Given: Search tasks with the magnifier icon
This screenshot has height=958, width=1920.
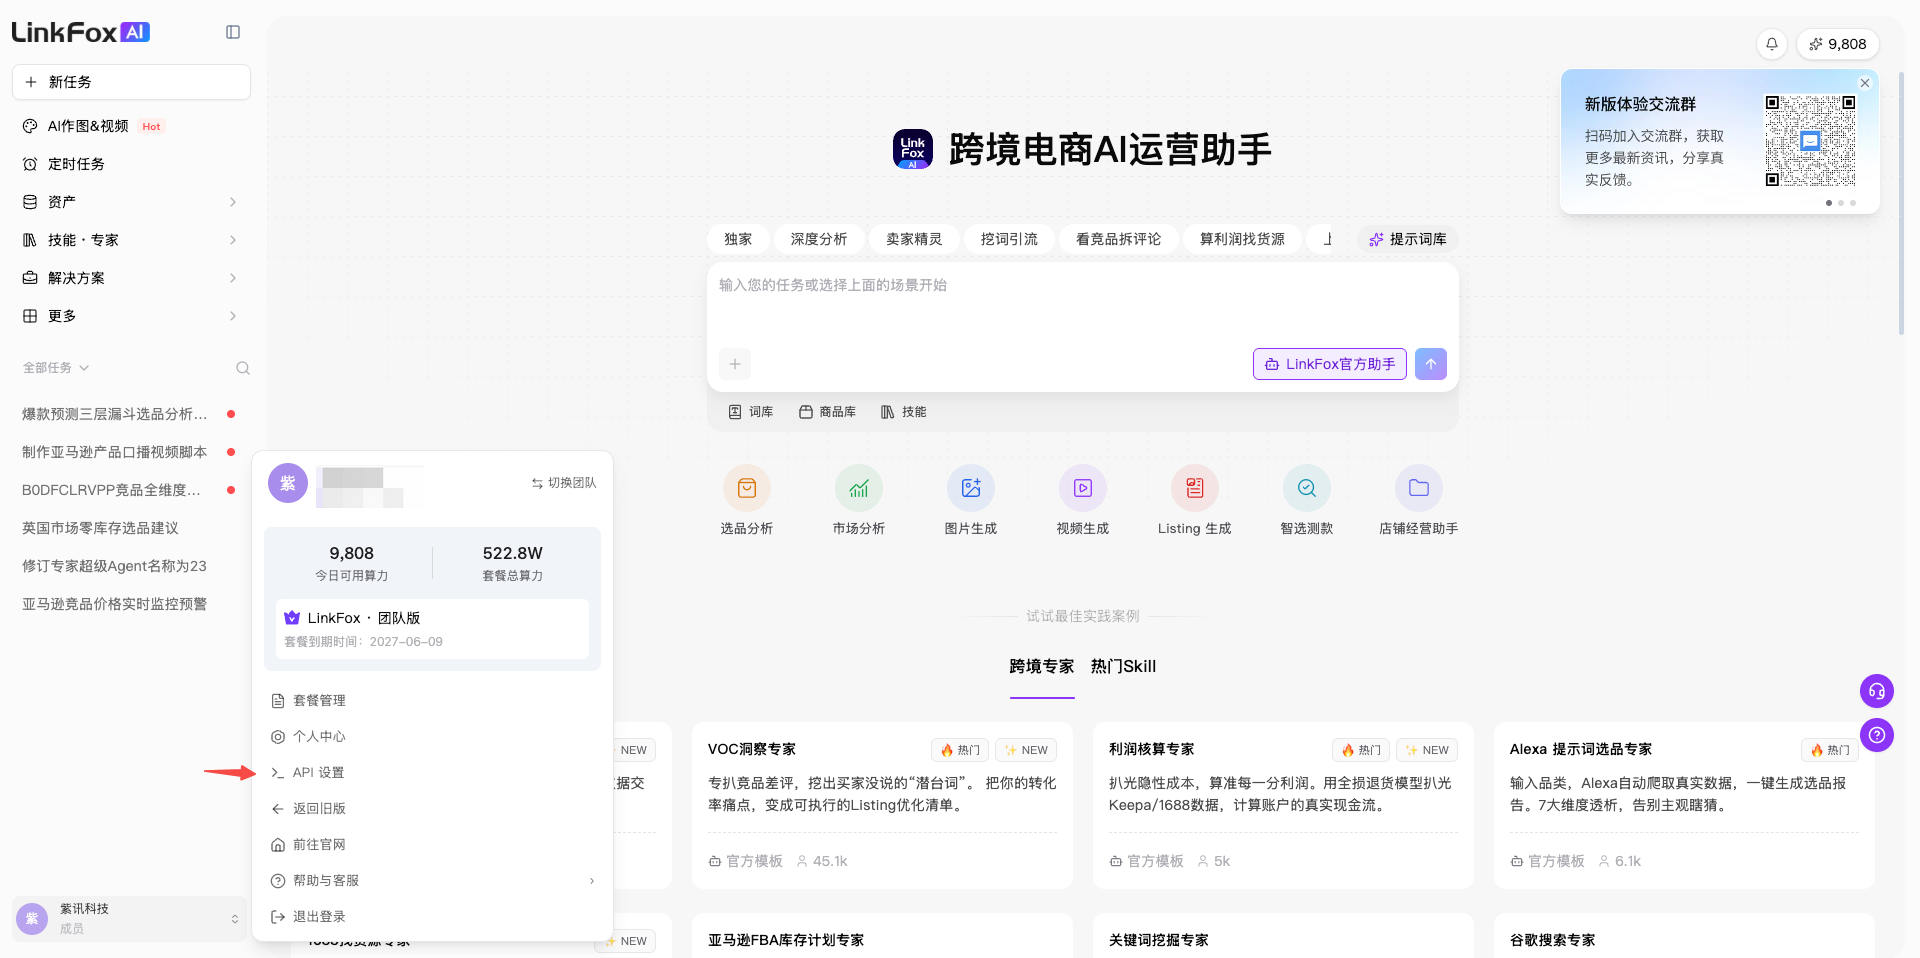Looking at the screenshot, I should (243, 368).
